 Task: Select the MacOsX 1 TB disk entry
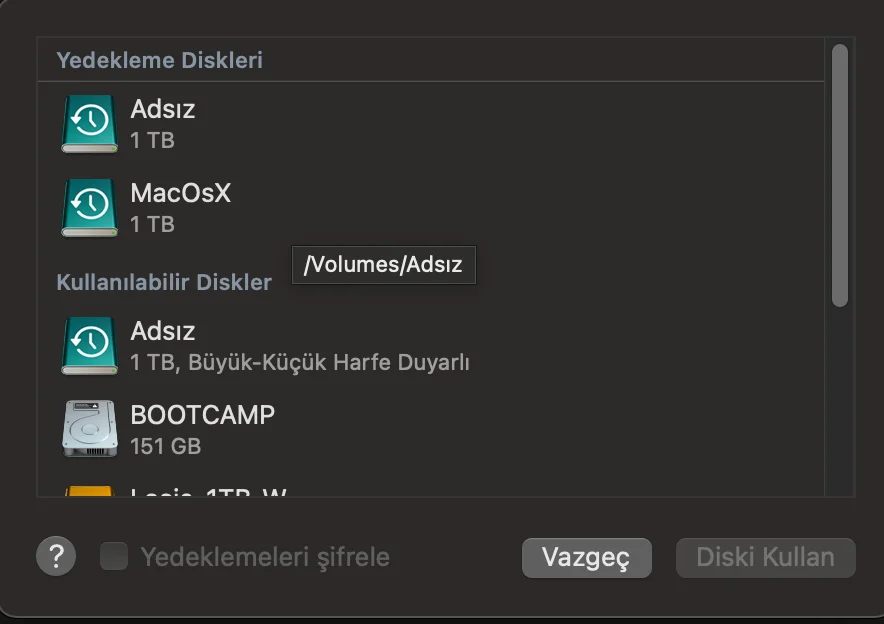coord(431,207)
